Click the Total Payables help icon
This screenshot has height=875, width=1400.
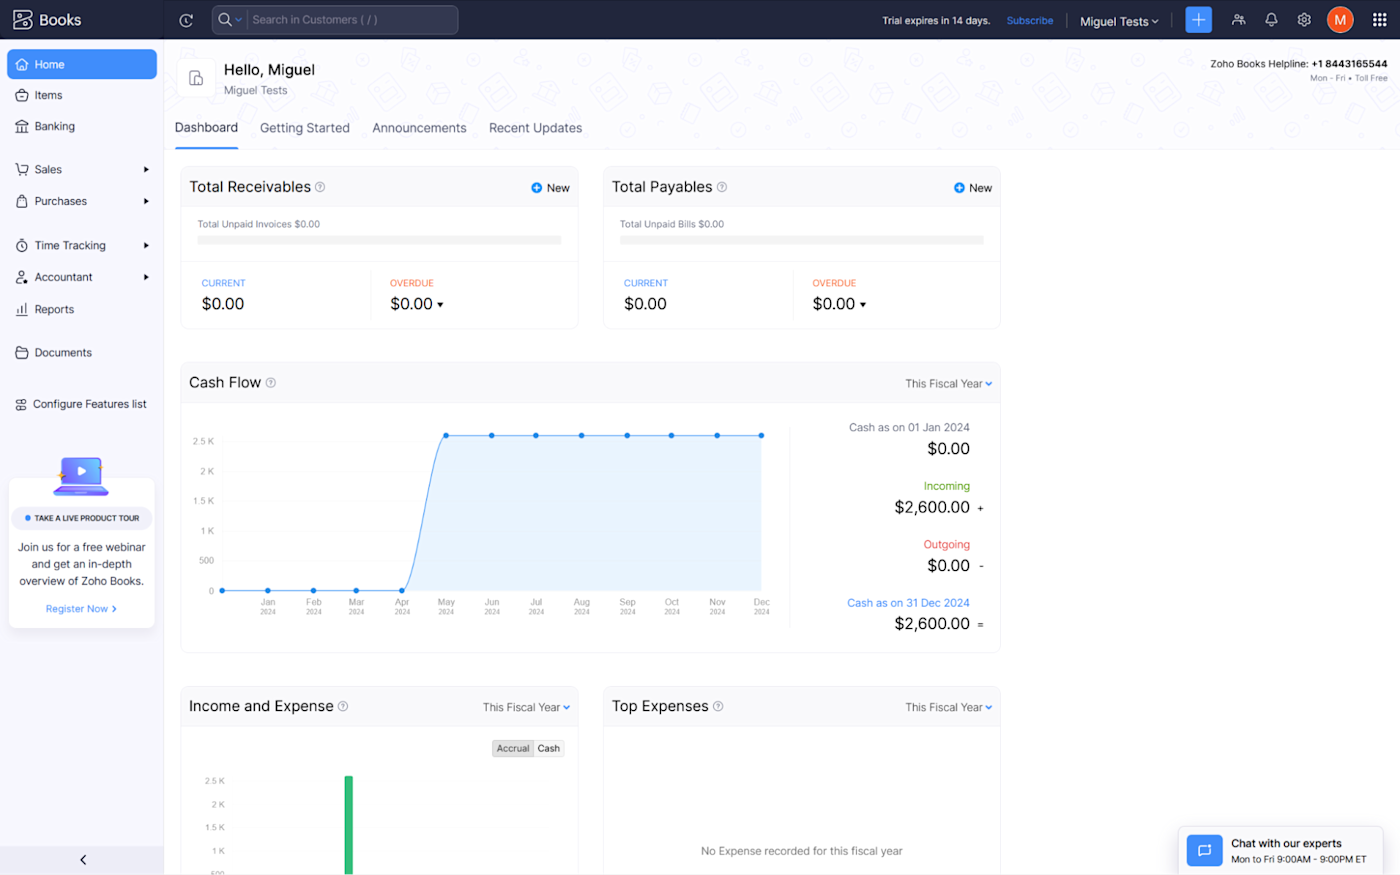tap(722, 187)
